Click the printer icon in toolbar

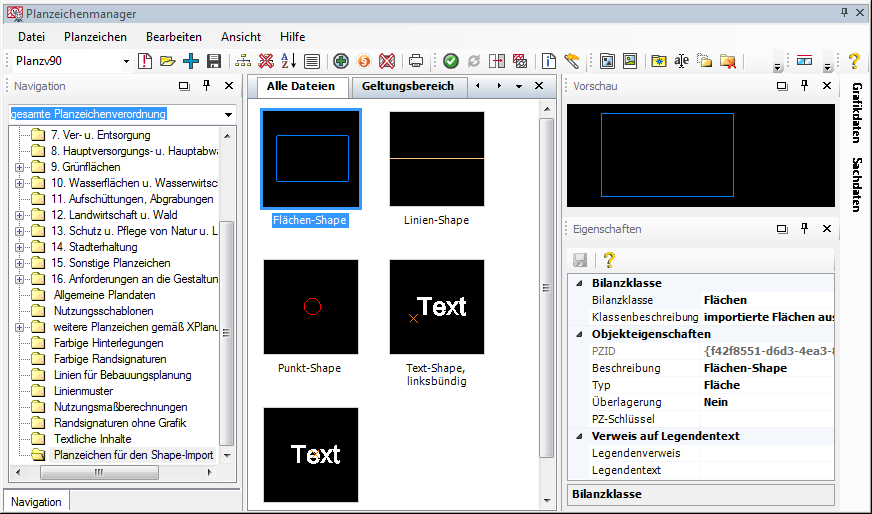tap(416, 61)
